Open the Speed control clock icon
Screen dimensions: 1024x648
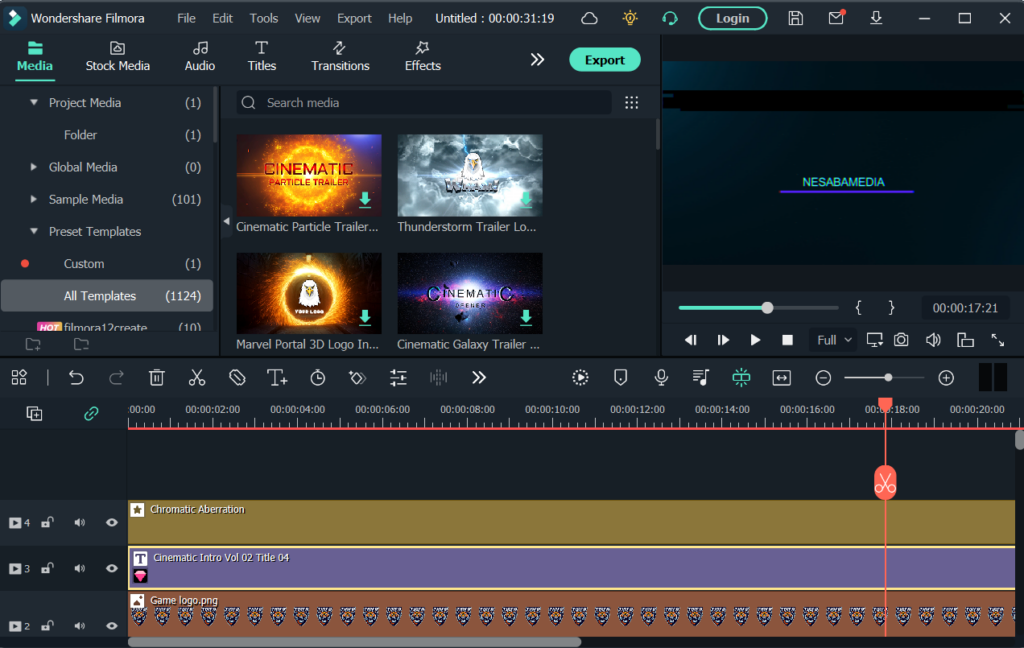(318, 378)
